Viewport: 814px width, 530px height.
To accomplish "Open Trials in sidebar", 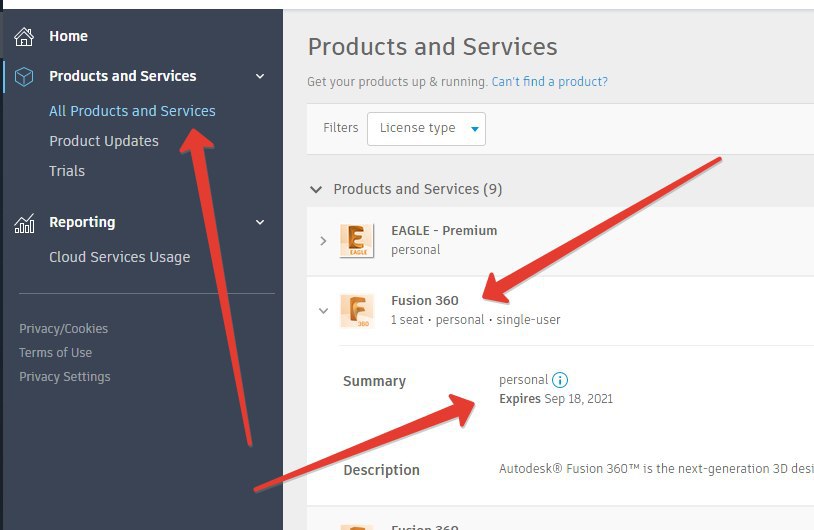I will [67, 171].
